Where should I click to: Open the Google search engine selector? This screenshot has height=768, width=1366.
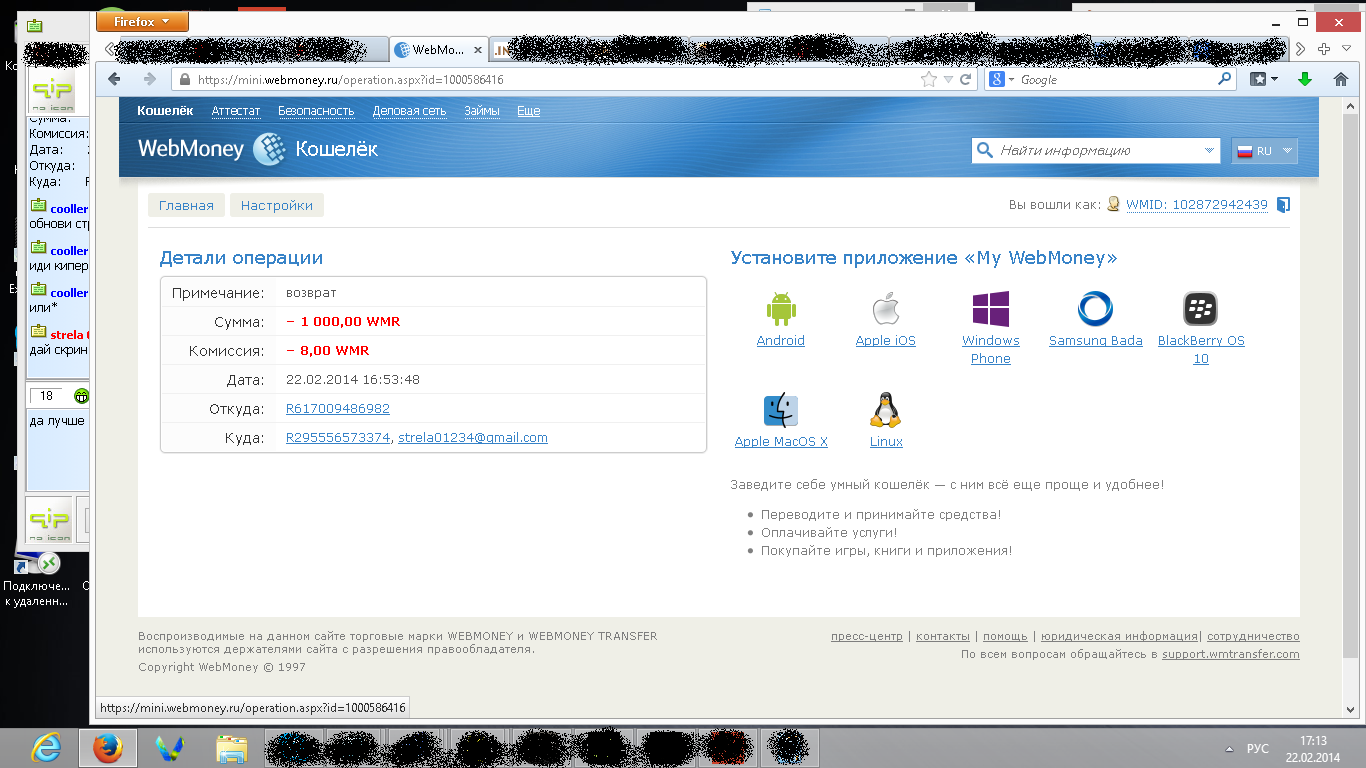(x=1001, y=79)
